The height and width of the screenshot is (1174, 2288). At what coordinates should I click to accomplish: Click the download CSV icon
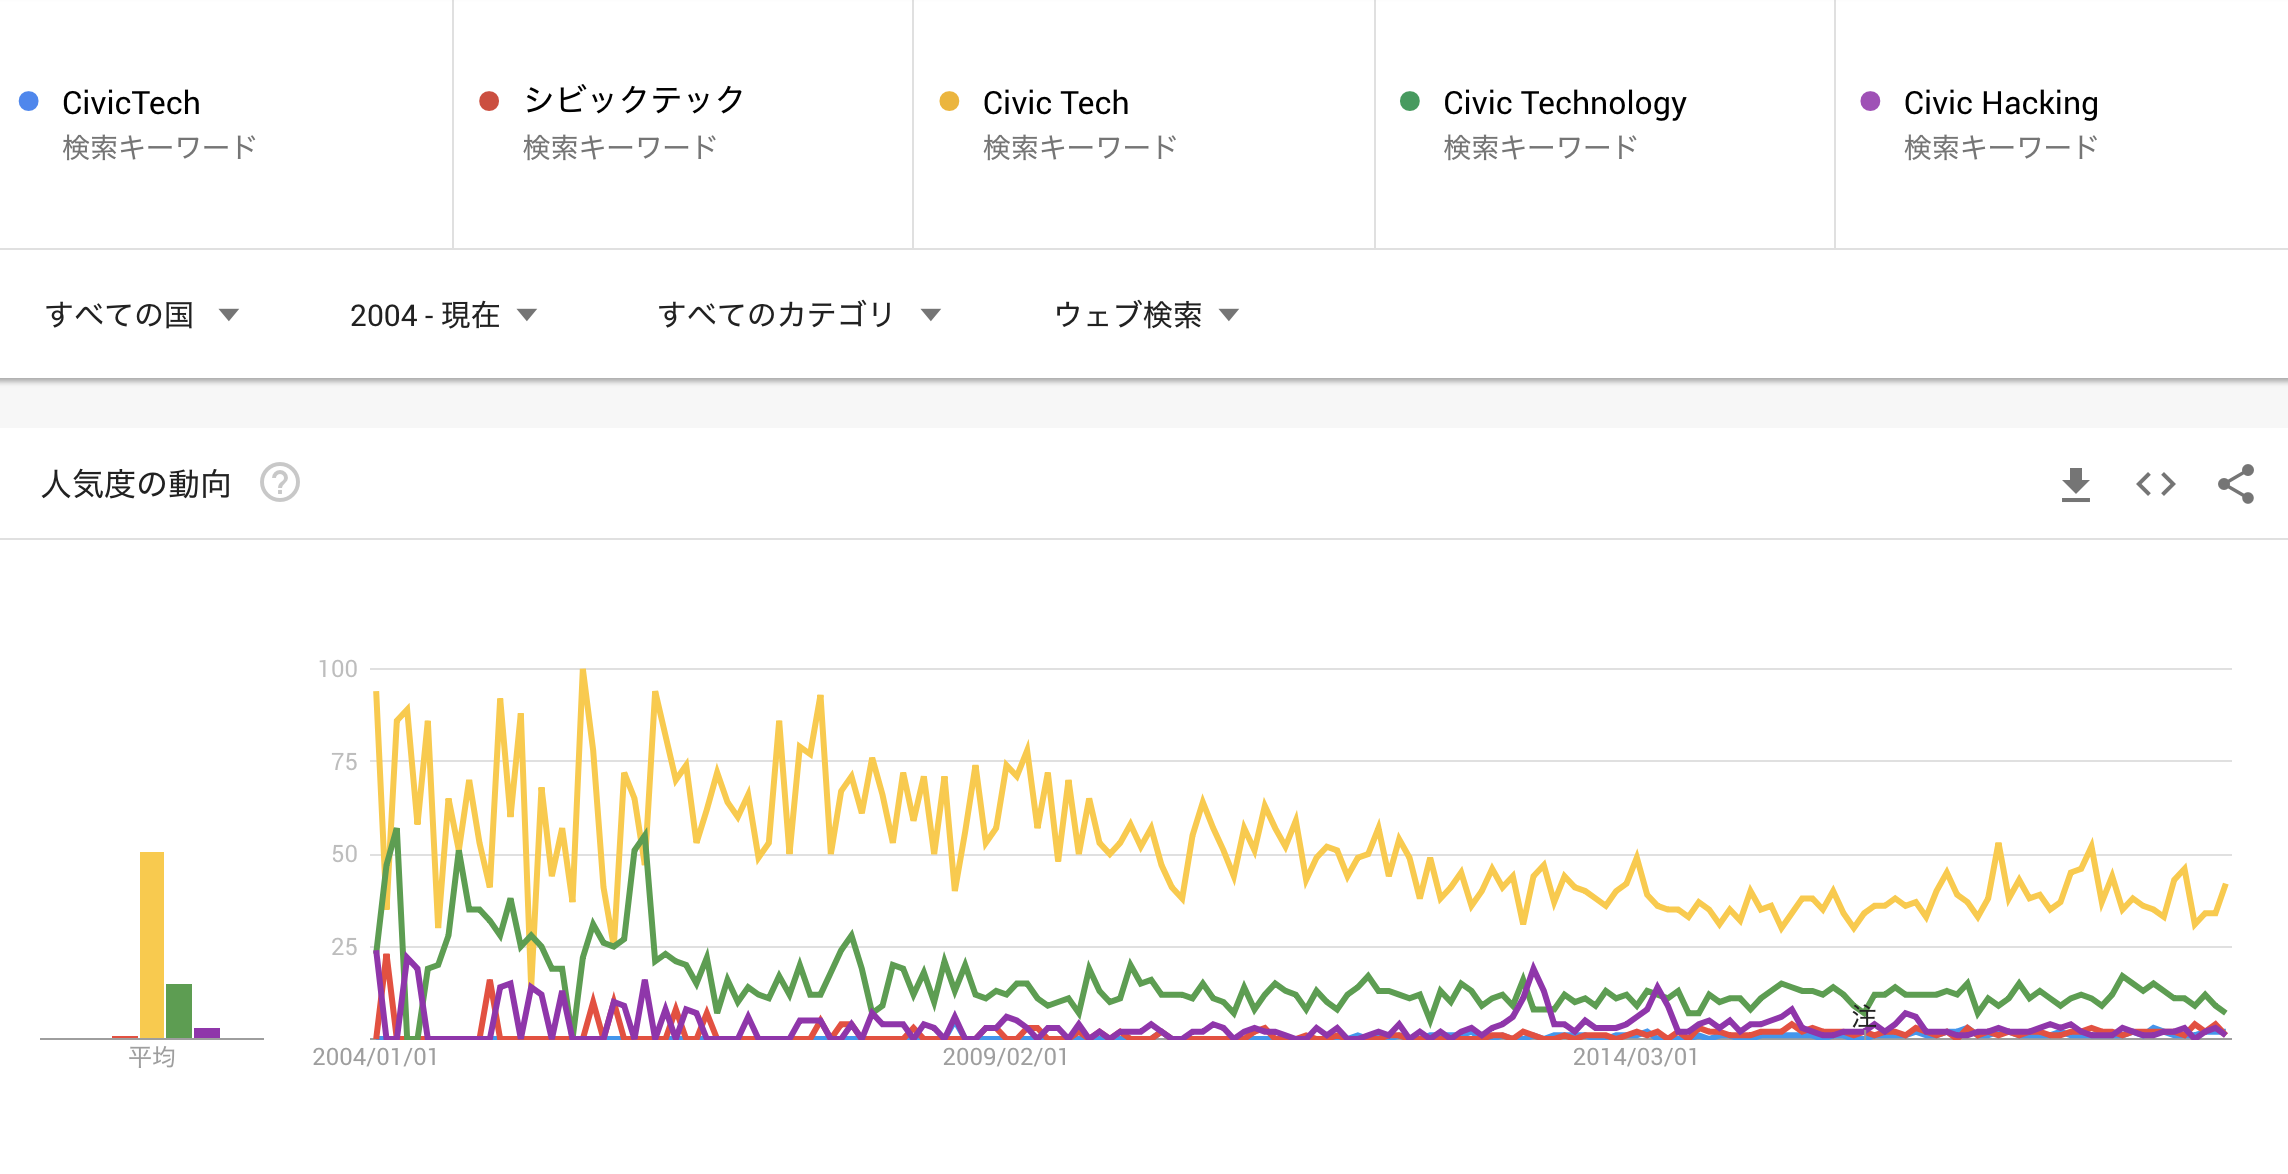click(x=2075, y=485)
